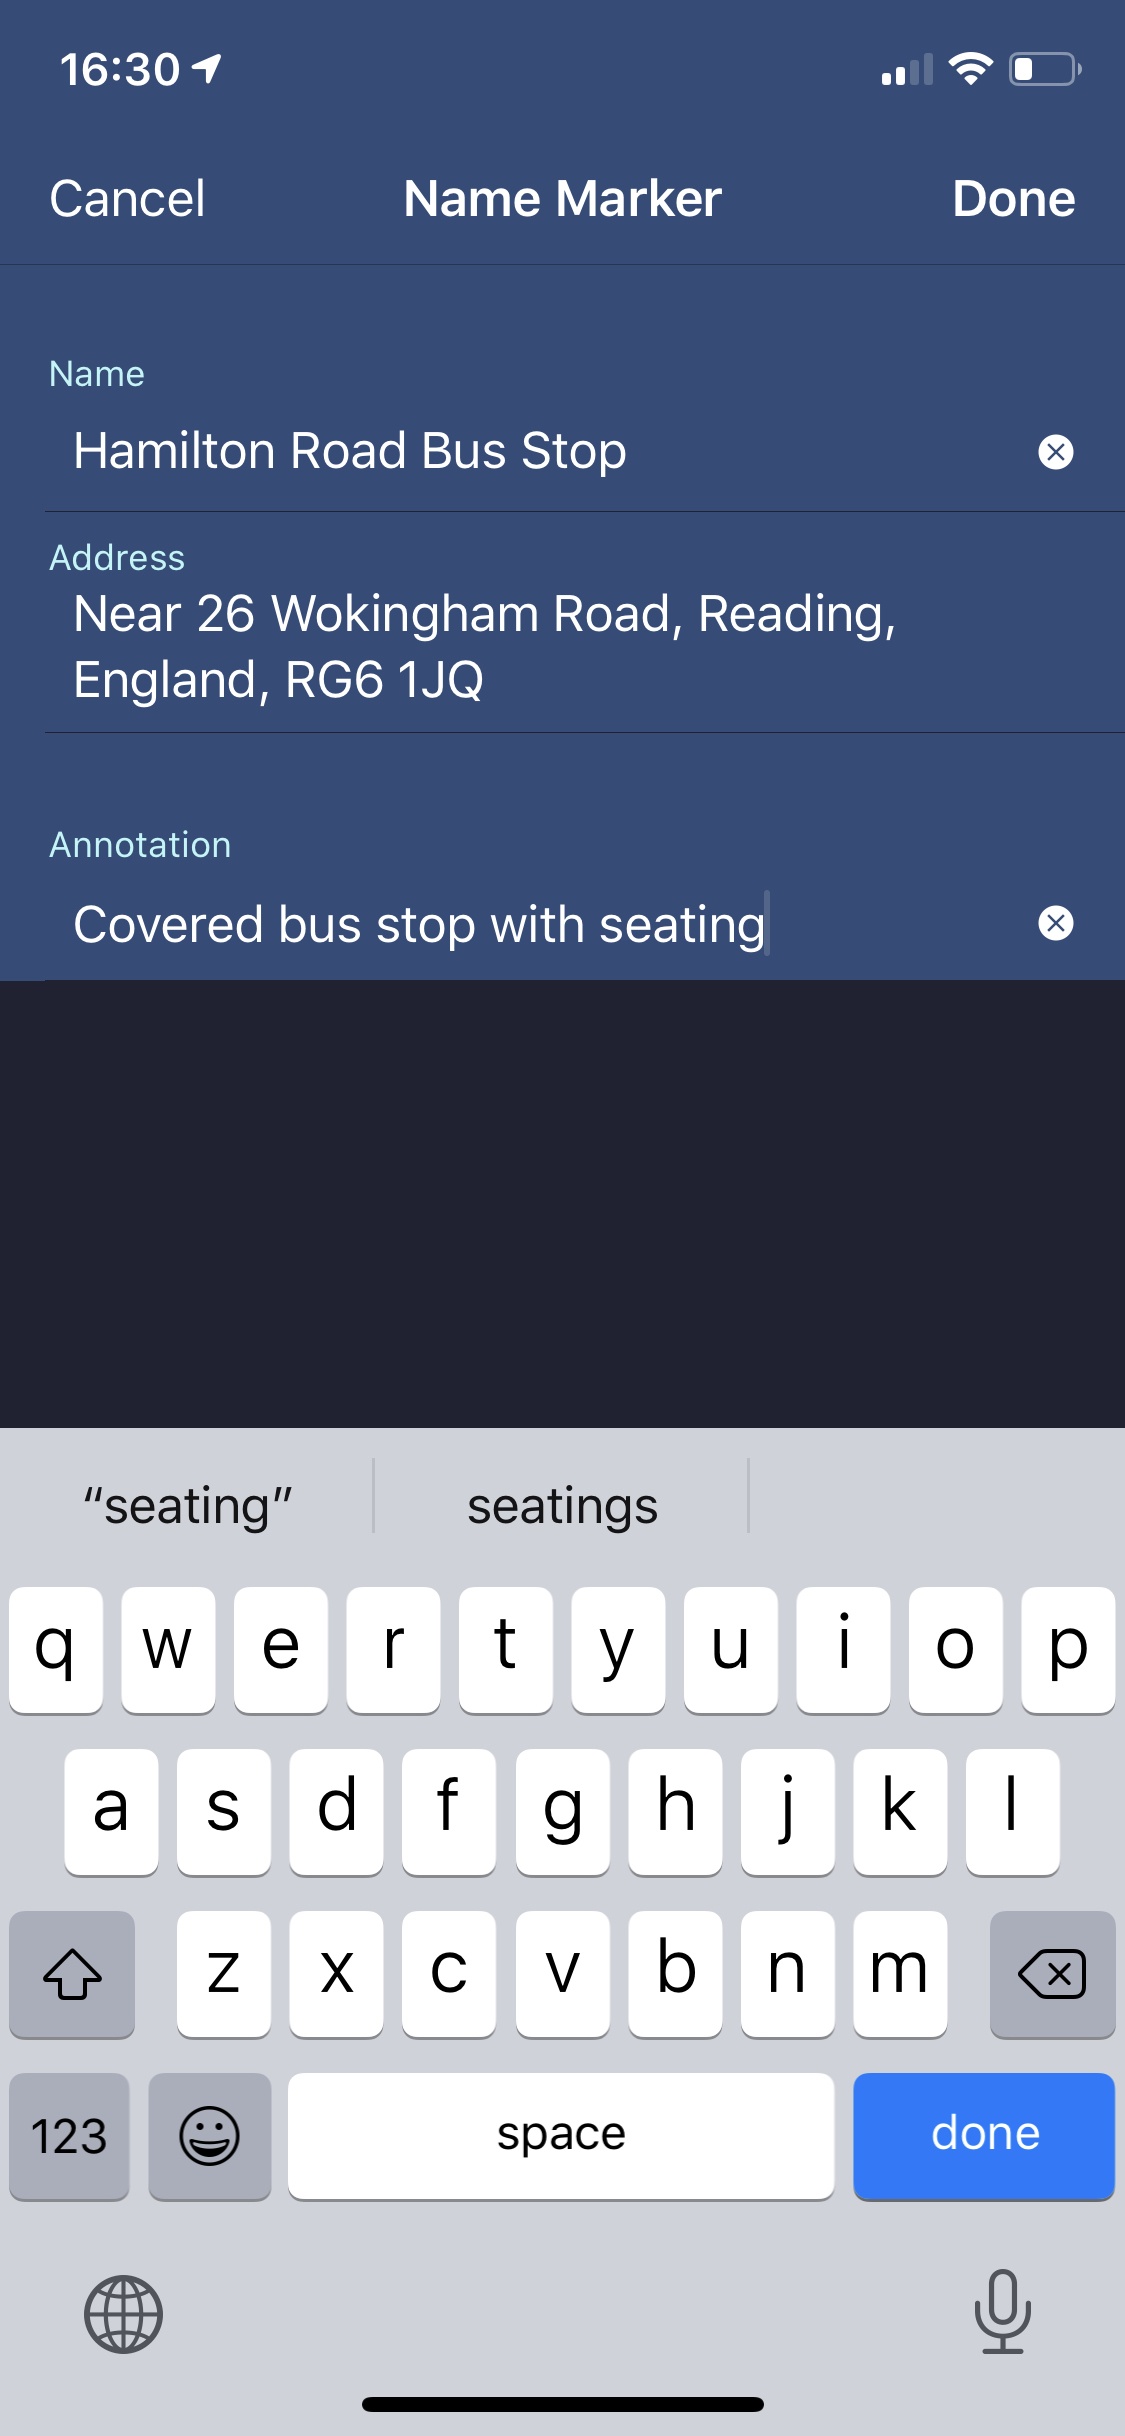Switch keyboard language with globe icon
This screenshot has height=2436, width=1125.
(x=123, y=2314)
